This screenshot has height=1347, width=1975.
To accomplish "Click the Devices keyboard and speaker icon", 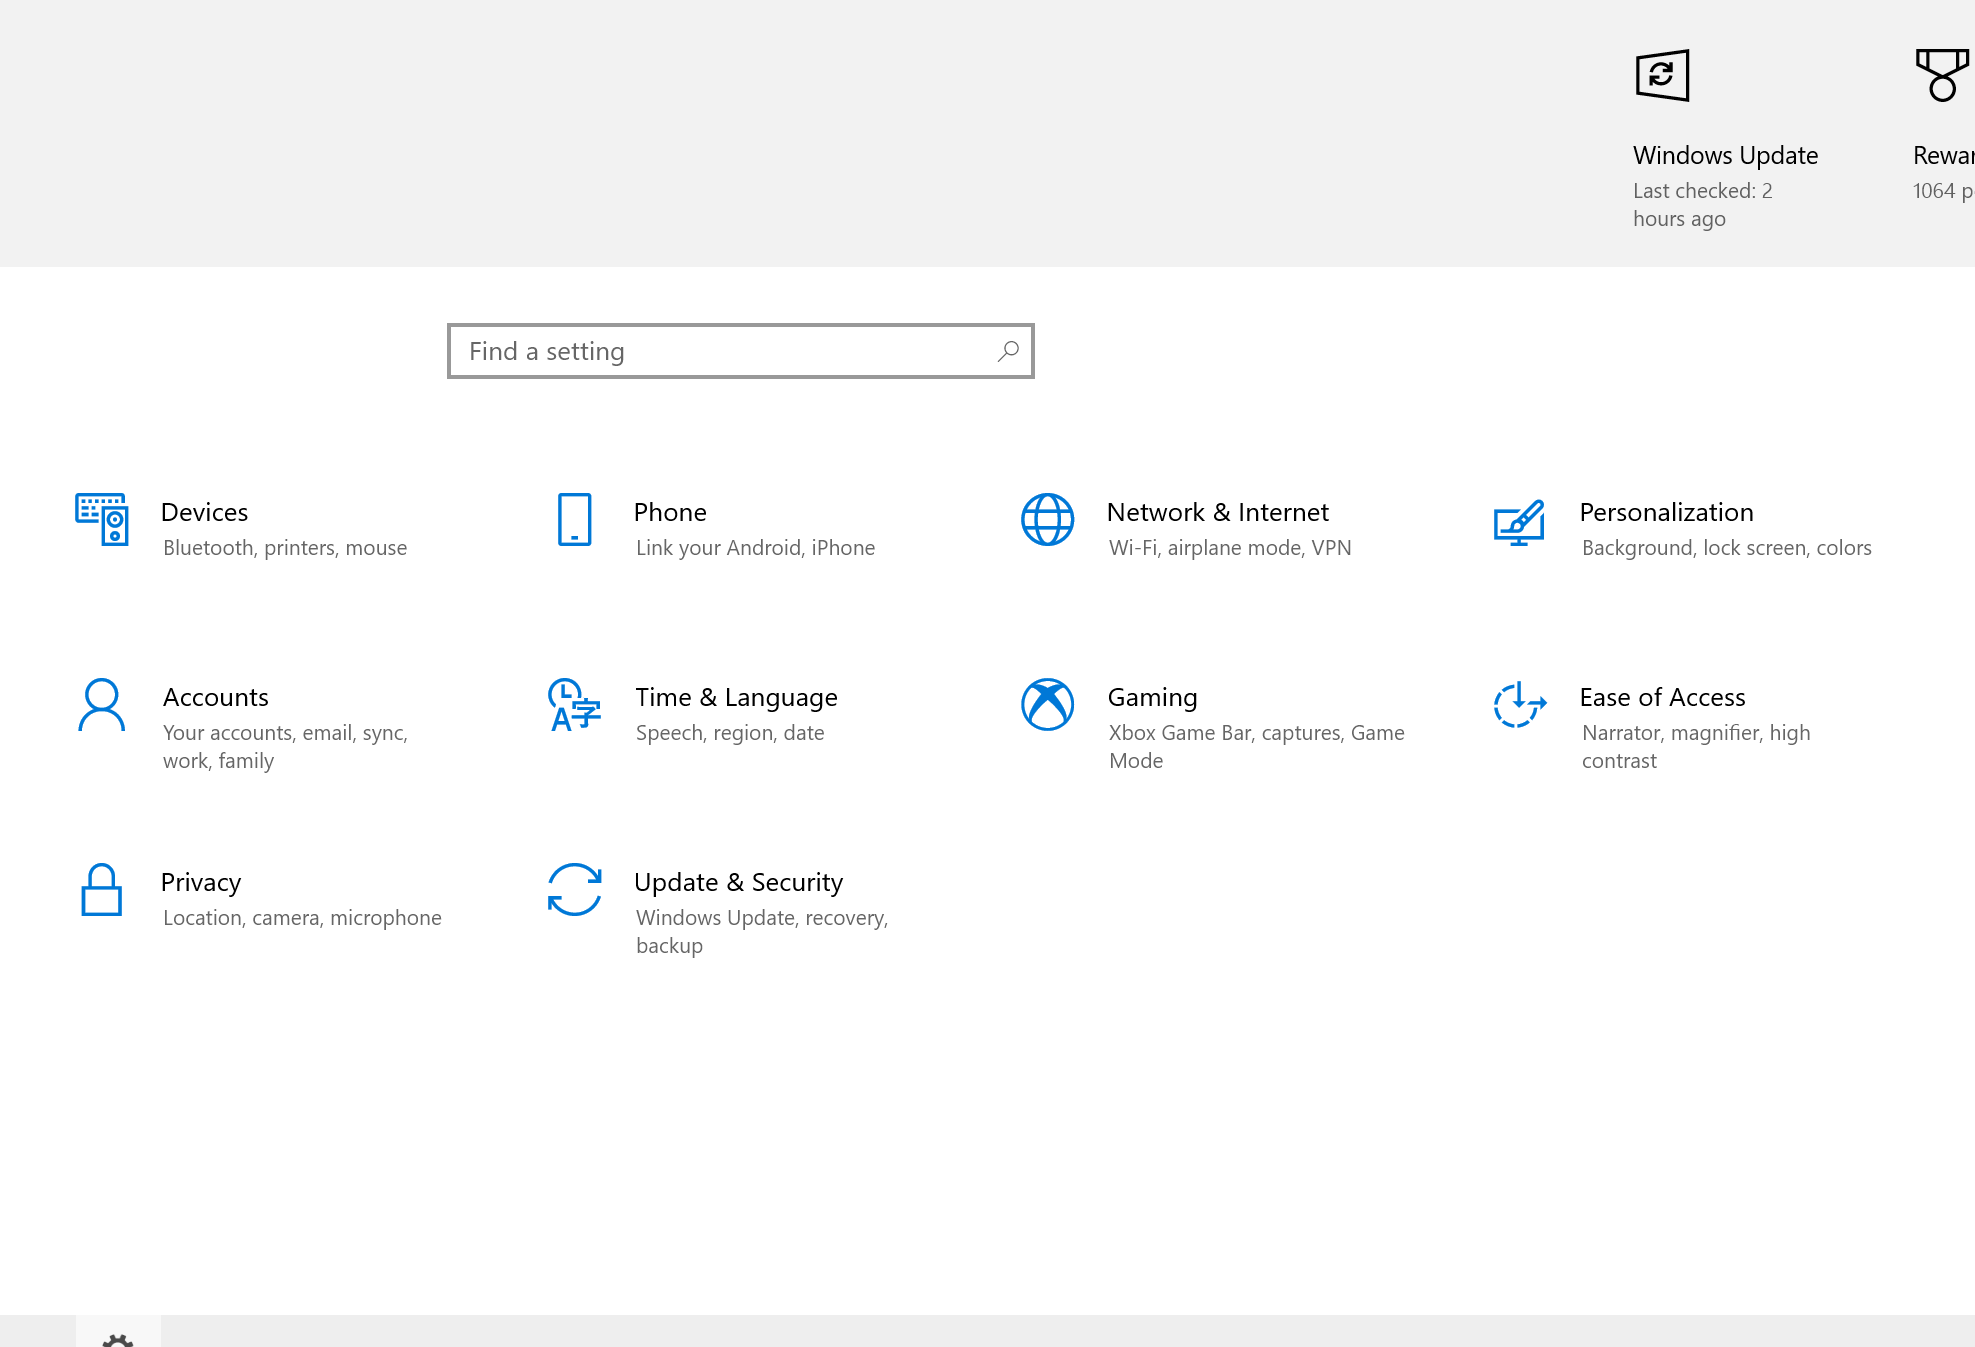I will point(101,519).
